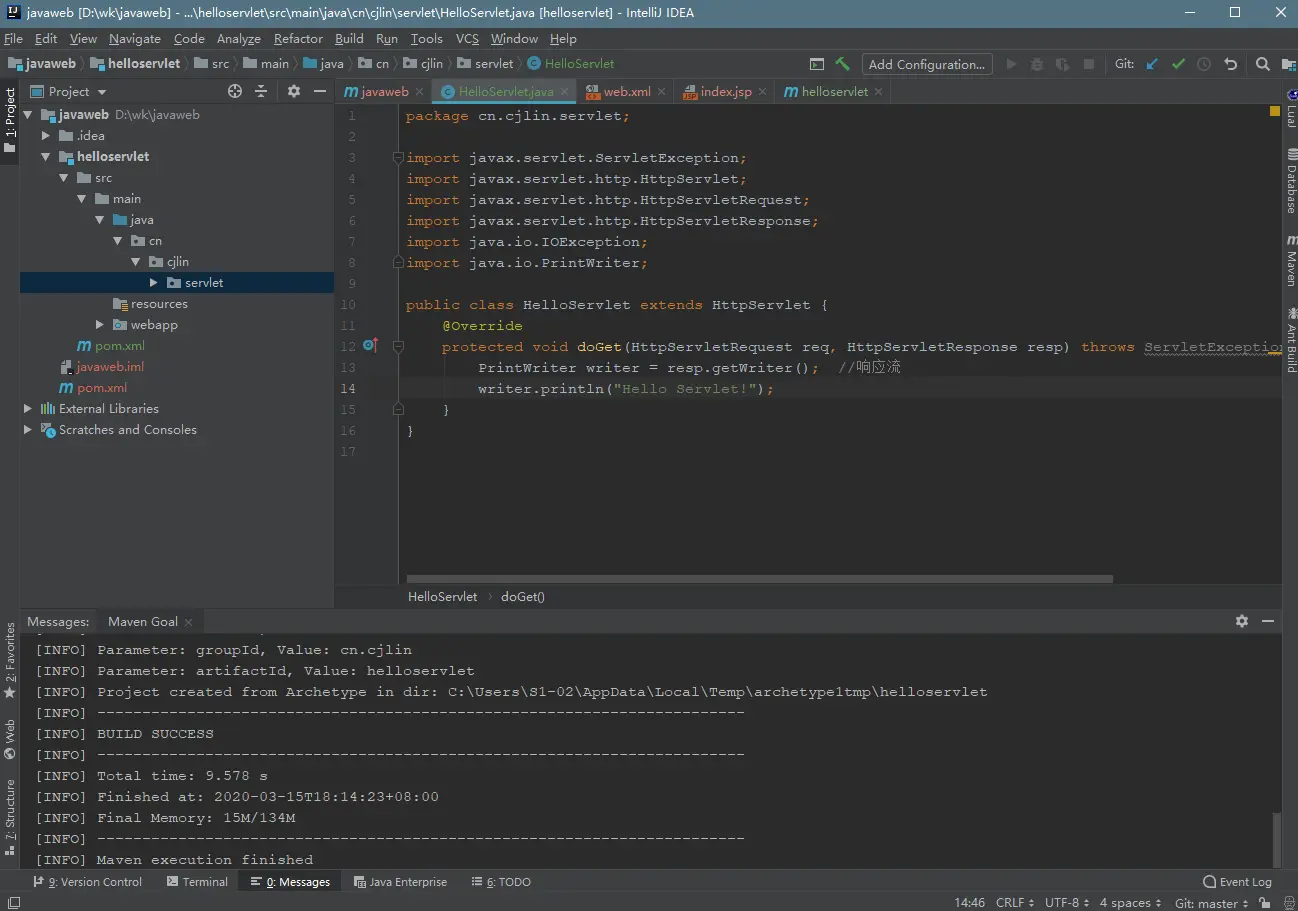1298x911 pixels.
Task: Click the Build Project hammer icon
Action: [842, 64]
